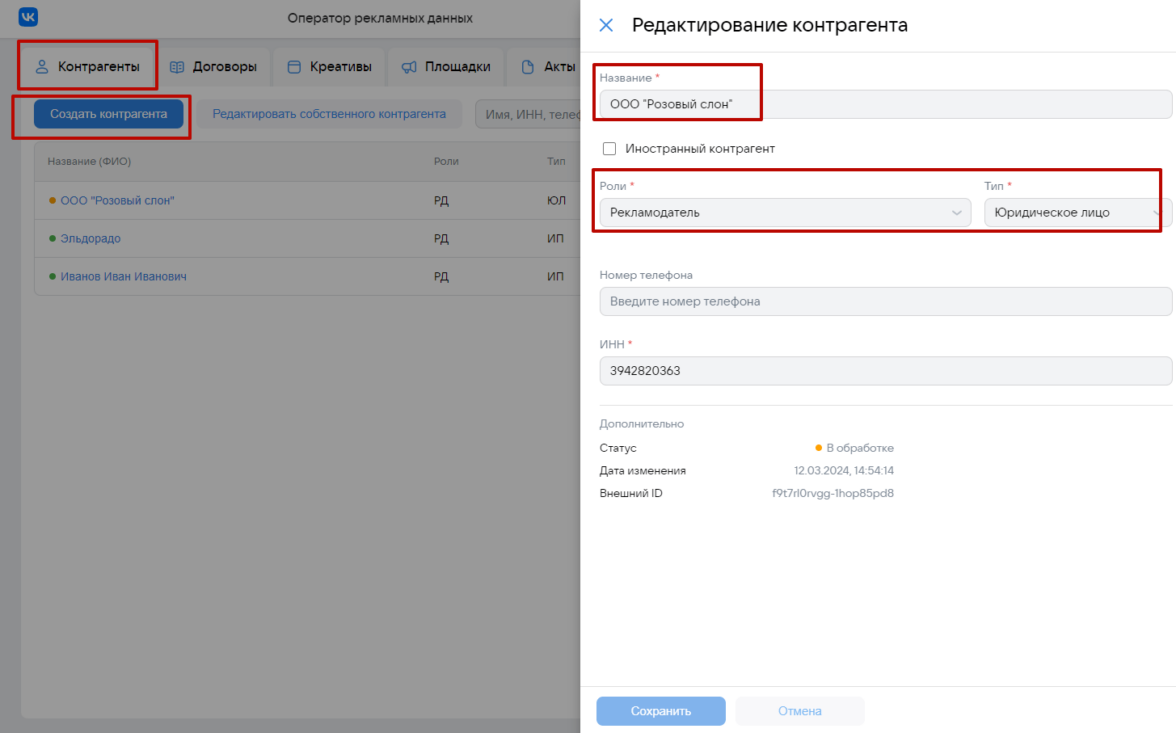This screenshot has height=733, width=1176.
Task: Click Редактировать собственного контрагента button
Action: coord(329,114)
